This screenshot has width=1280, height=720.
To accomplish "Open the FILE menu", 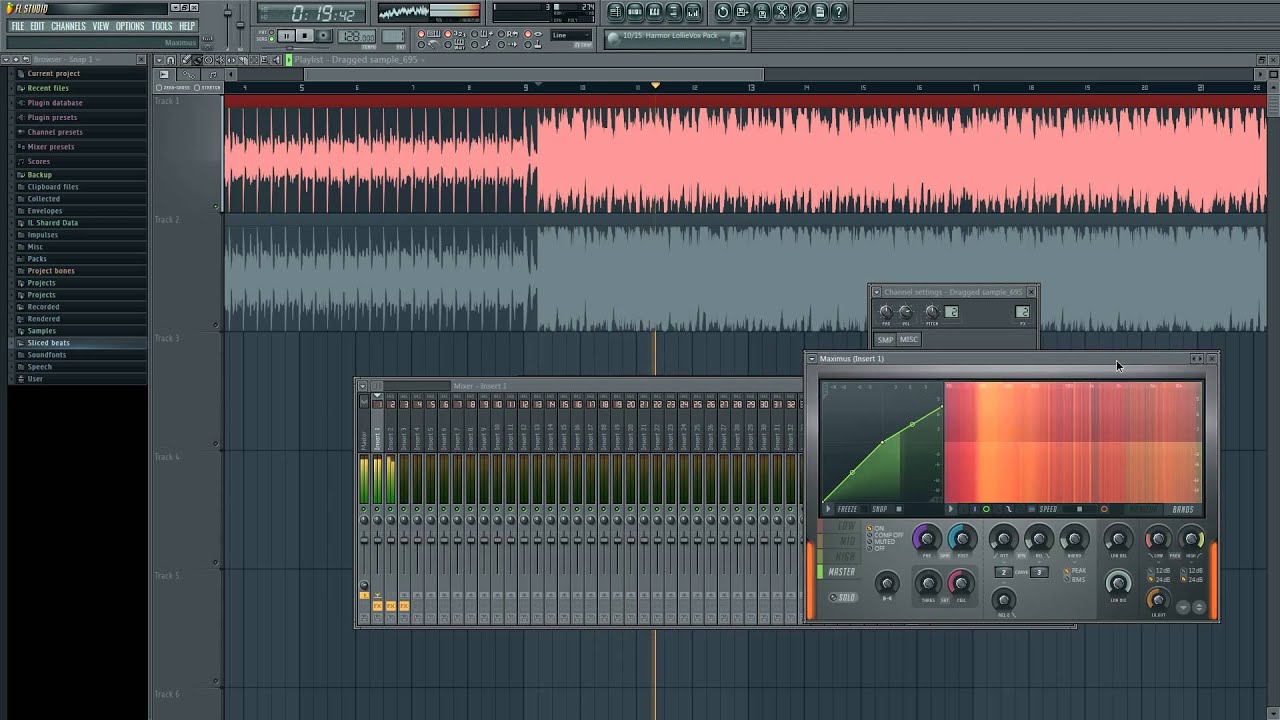I will tap(17, 26).
